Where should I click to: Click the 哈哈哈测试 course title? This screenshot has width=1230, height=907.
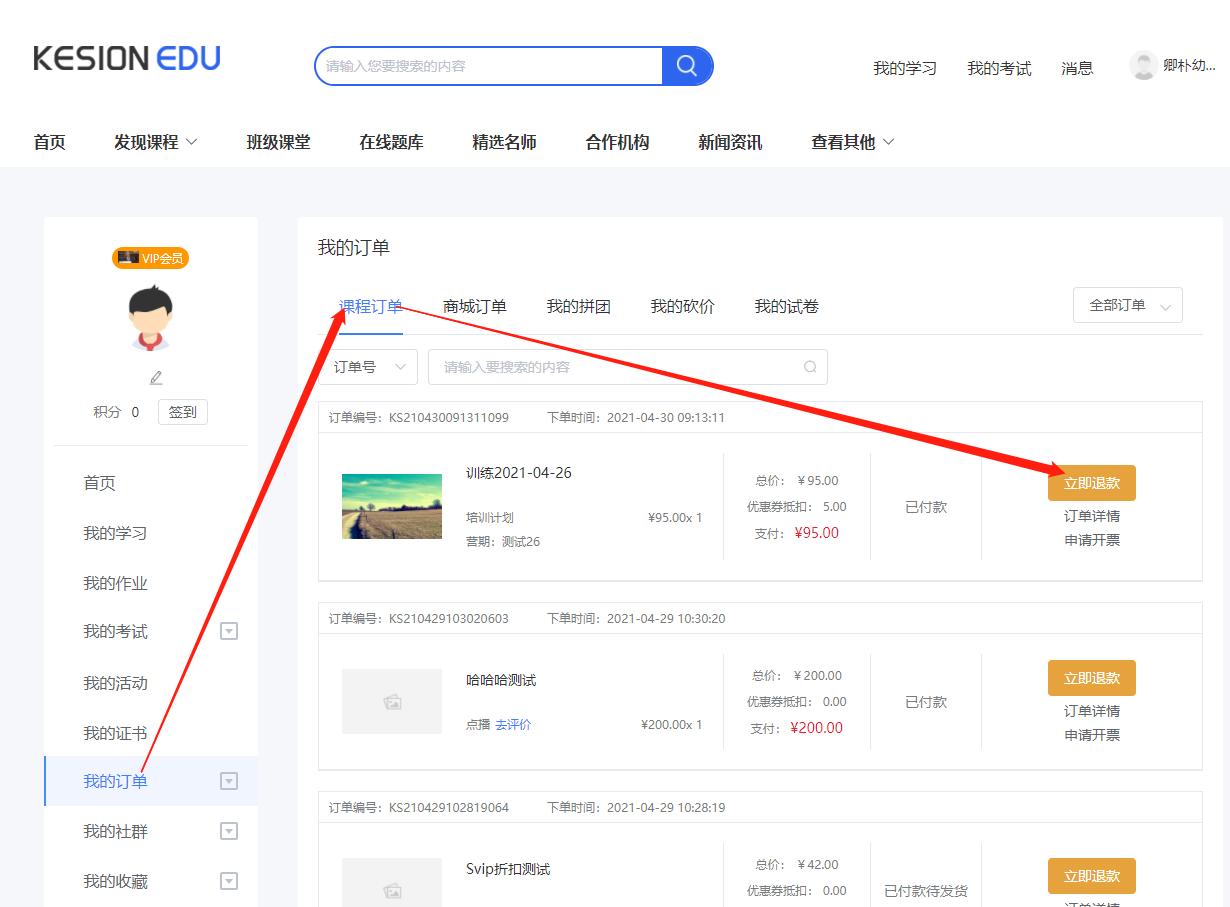pos(501,680)
